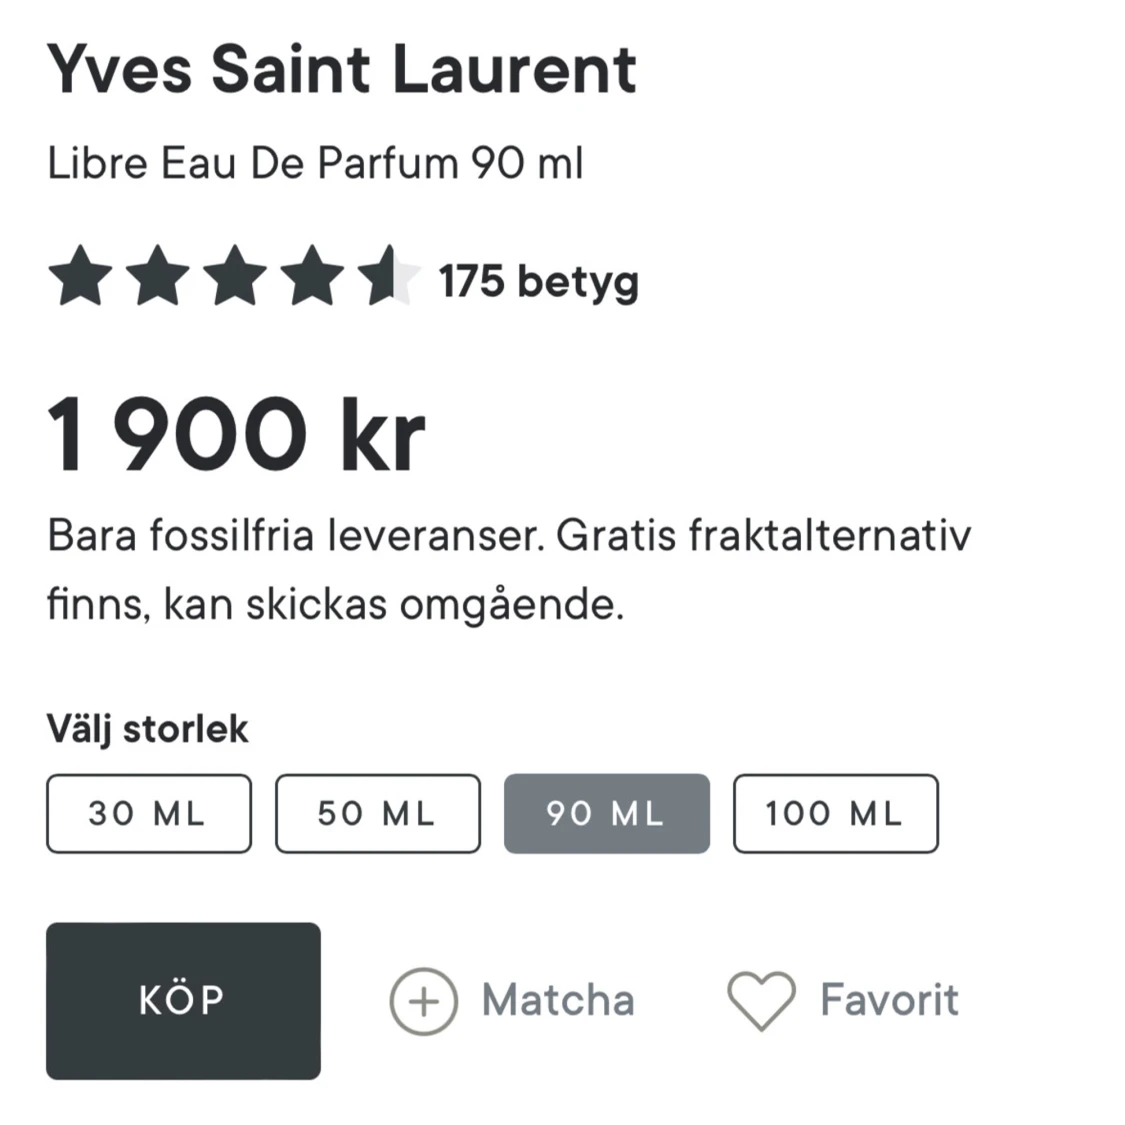Image resolution: width=1125 pixels, height=1125 pixels.
Task: Open the Välj storlek size selector
Action: (x=148, y=727)
